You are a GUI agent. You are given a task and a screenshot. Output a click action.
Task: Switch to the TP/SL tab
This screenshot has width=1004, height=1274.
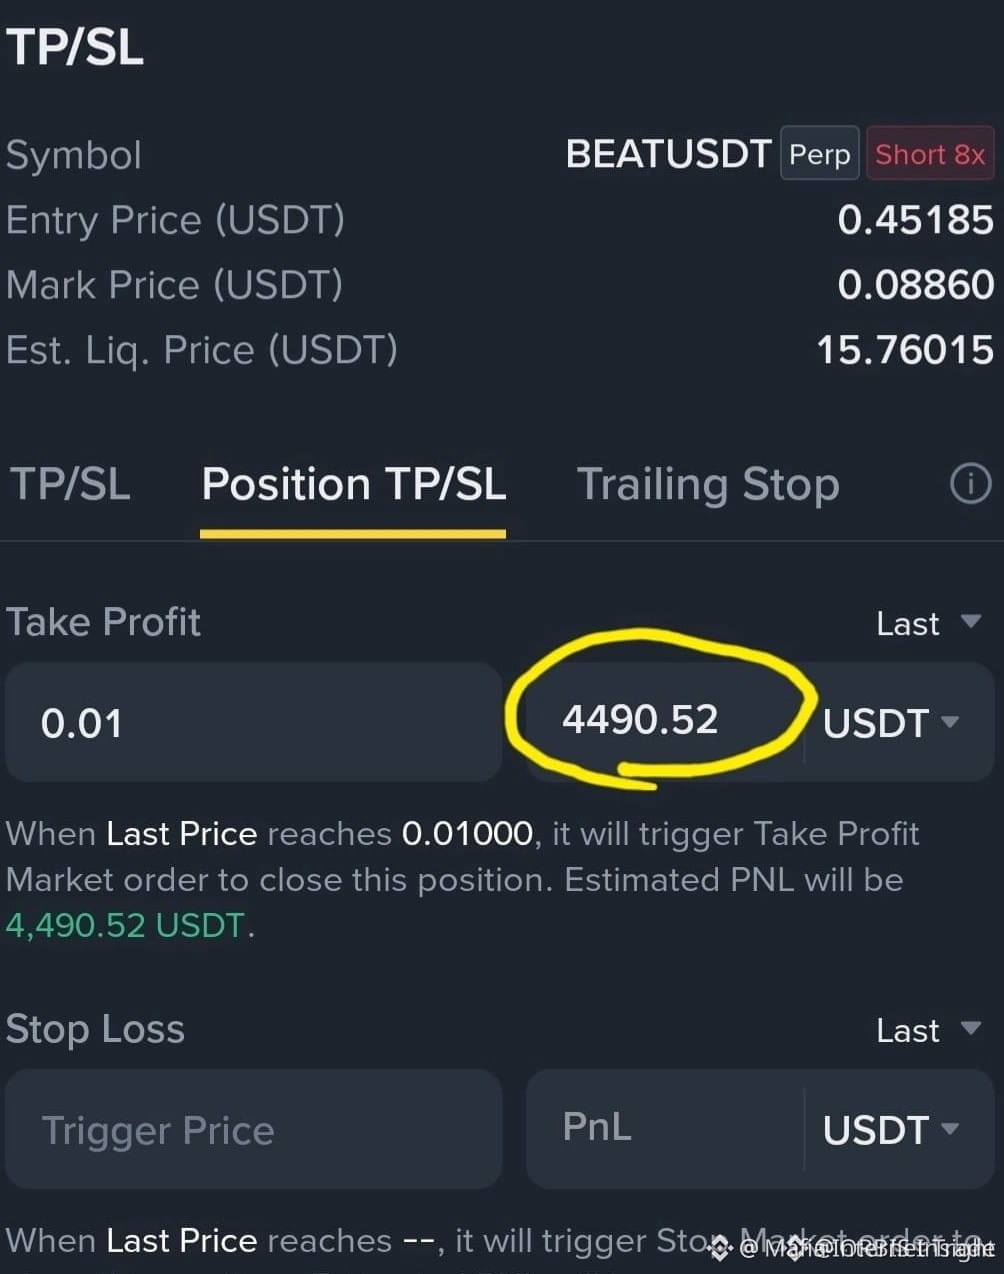[x=70, y=484]
